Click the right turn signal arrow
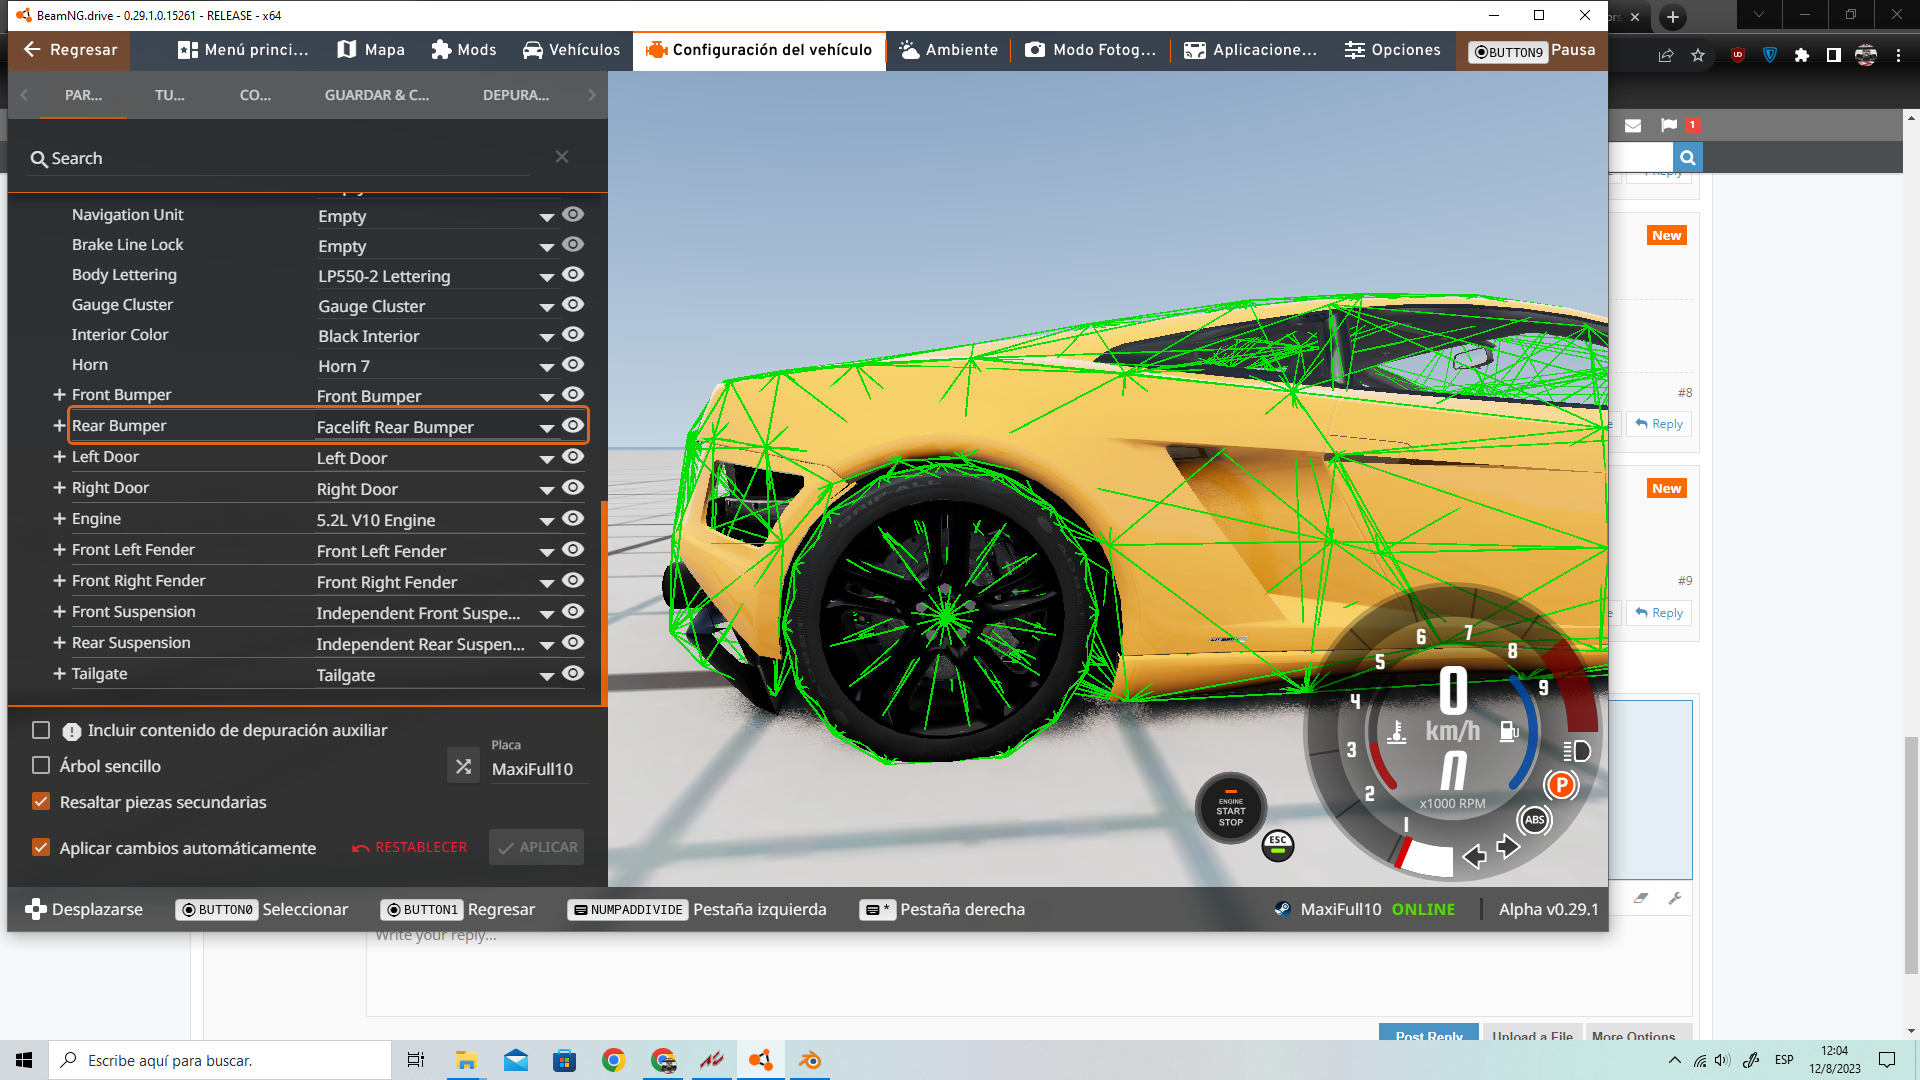 [x=1508, y=848]
